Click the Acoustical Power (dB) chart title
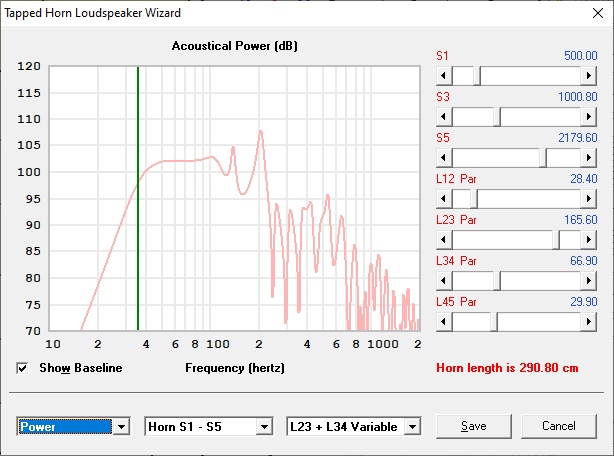This screenshot has width=614, height=456. (235, 46)
